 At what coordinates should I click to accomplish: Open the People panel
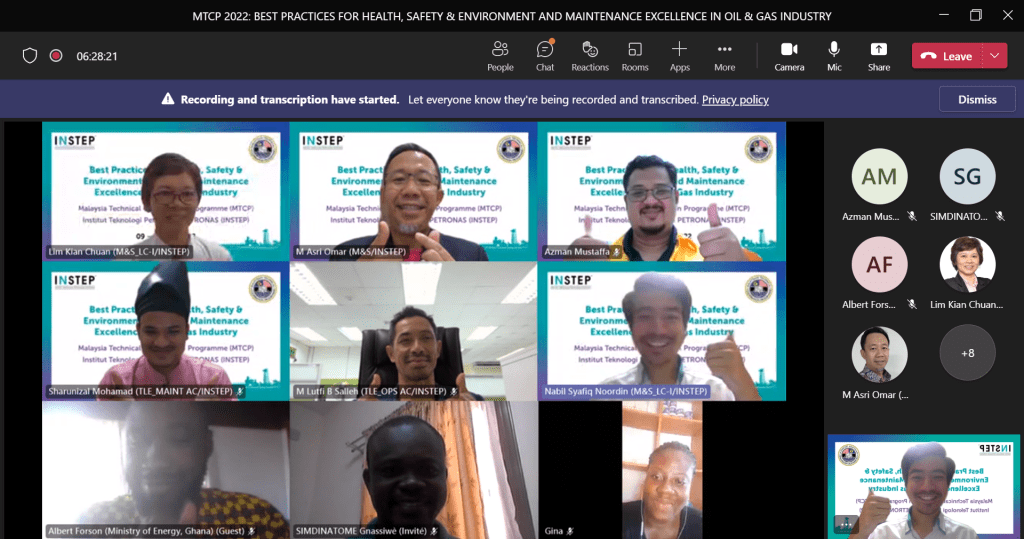[500, 56]
